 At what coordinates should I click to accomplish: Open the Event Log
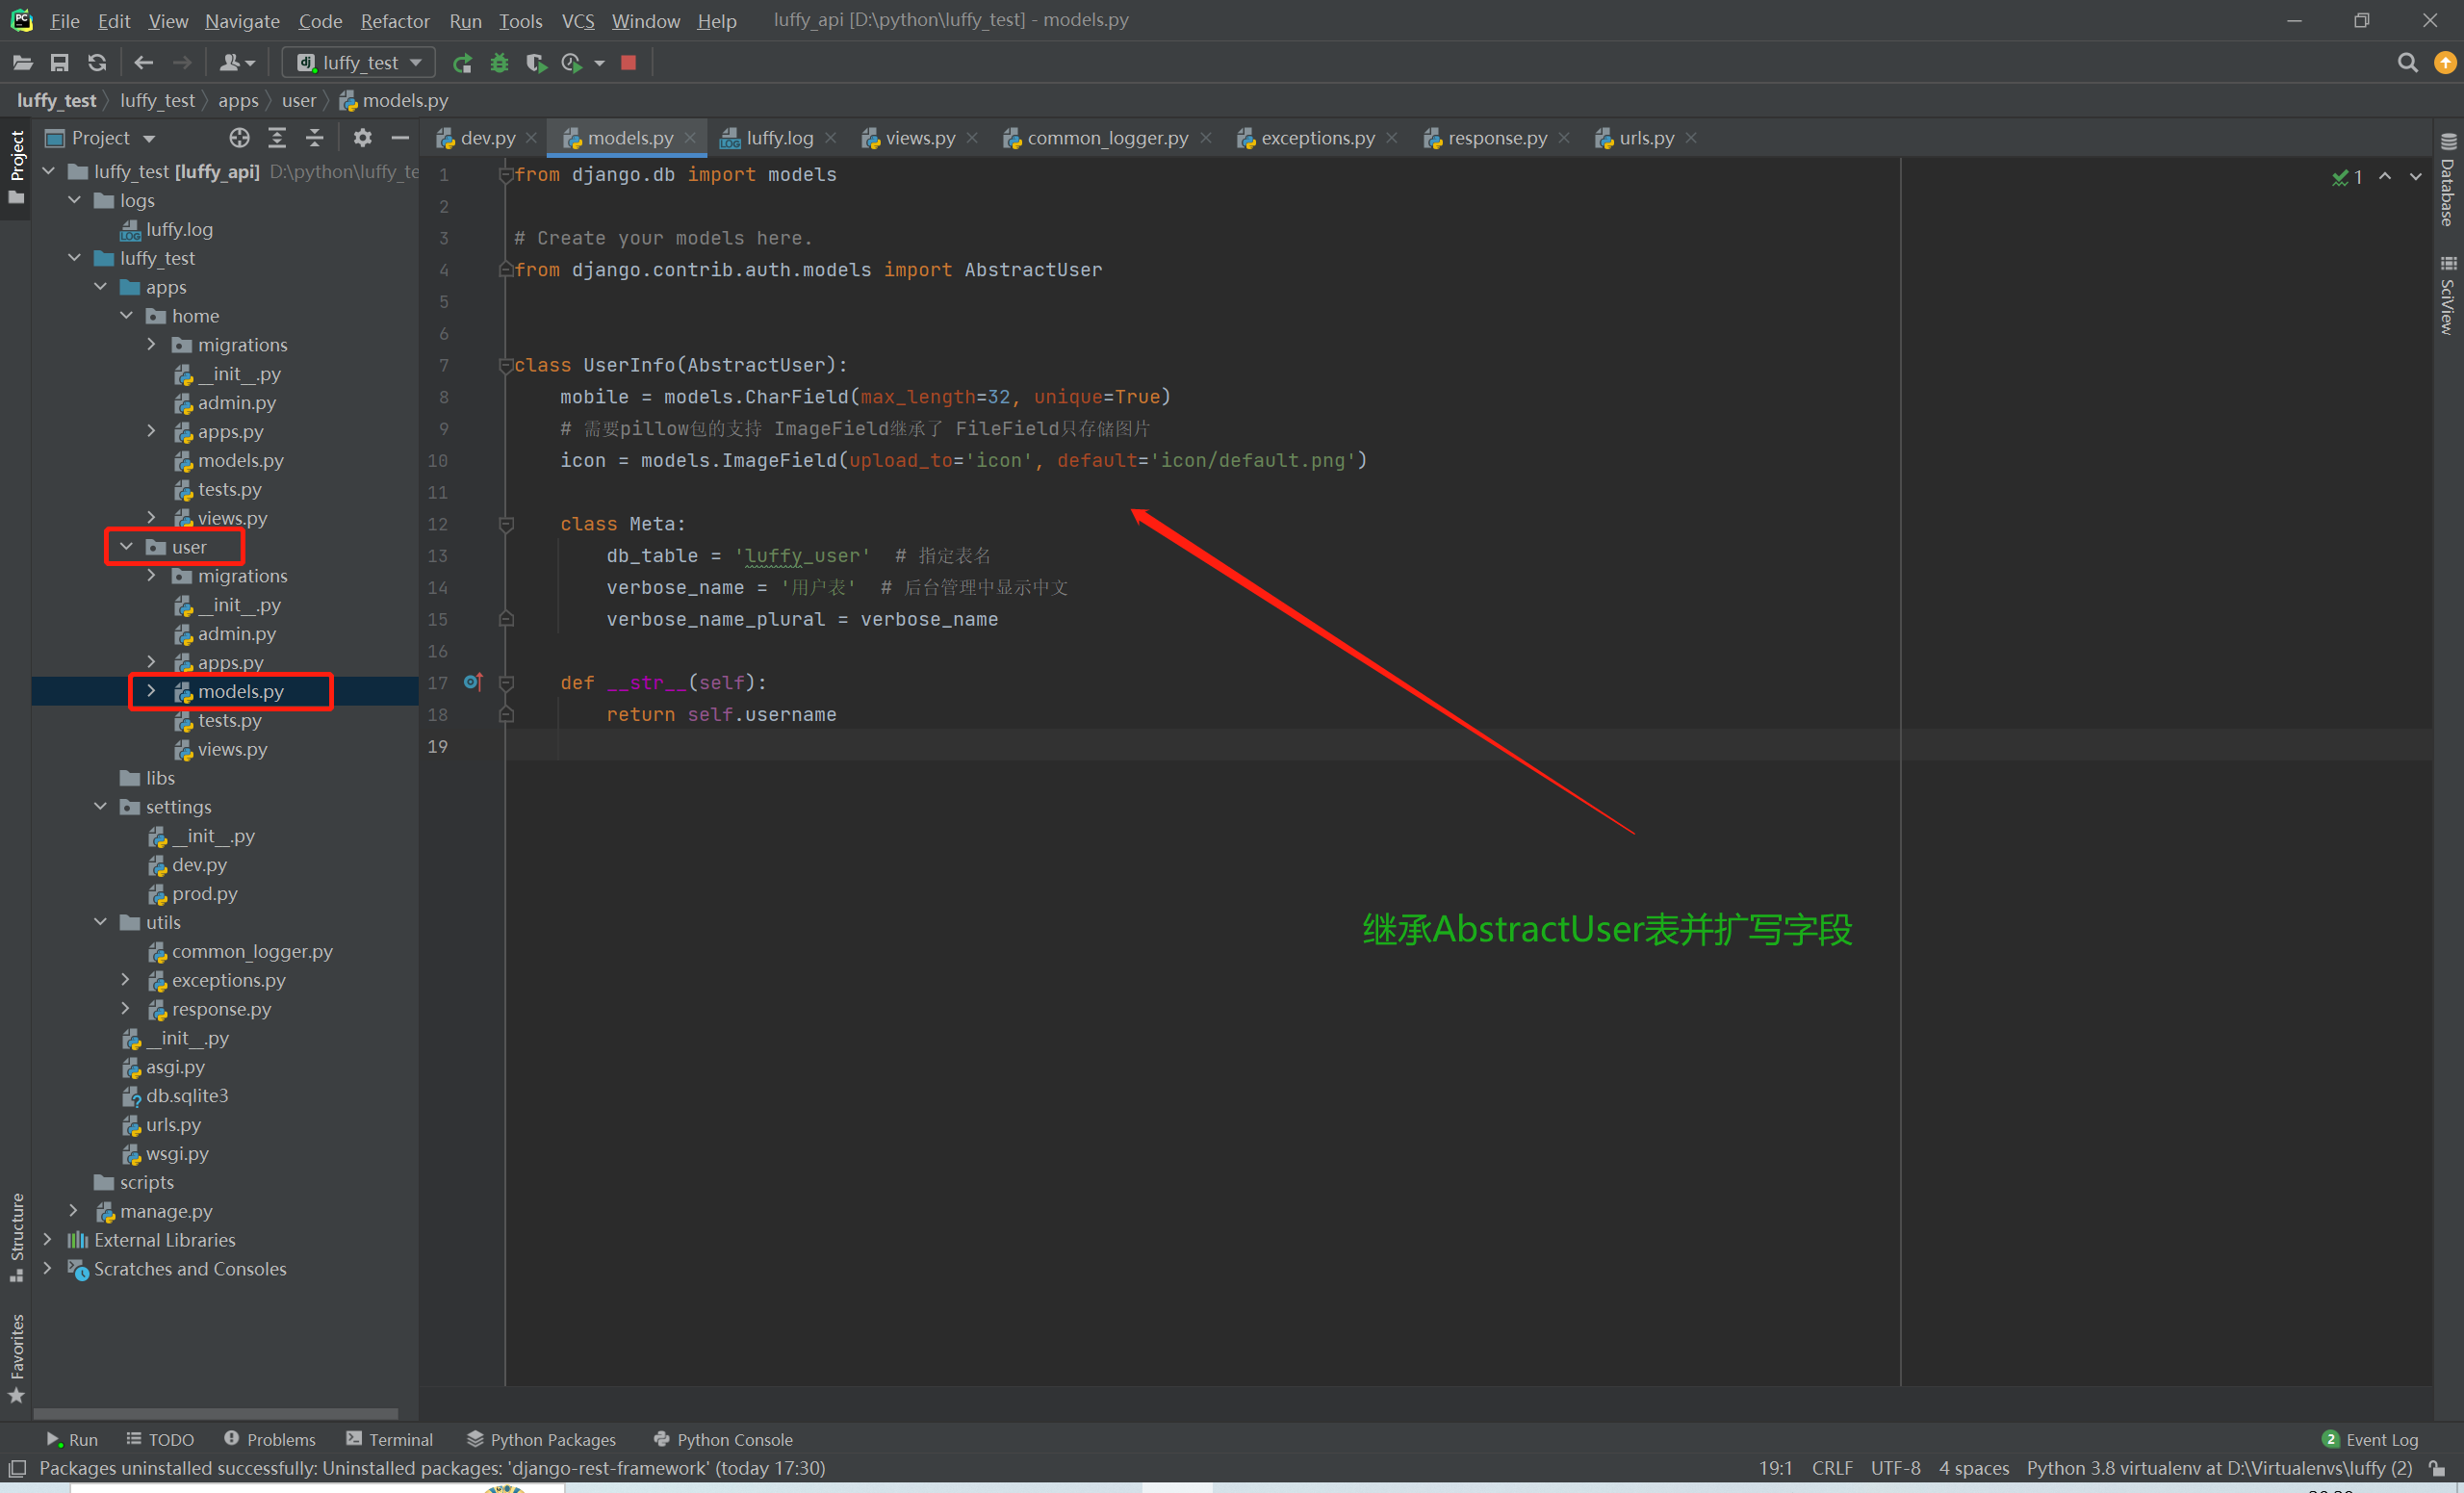point(2370,1439)
